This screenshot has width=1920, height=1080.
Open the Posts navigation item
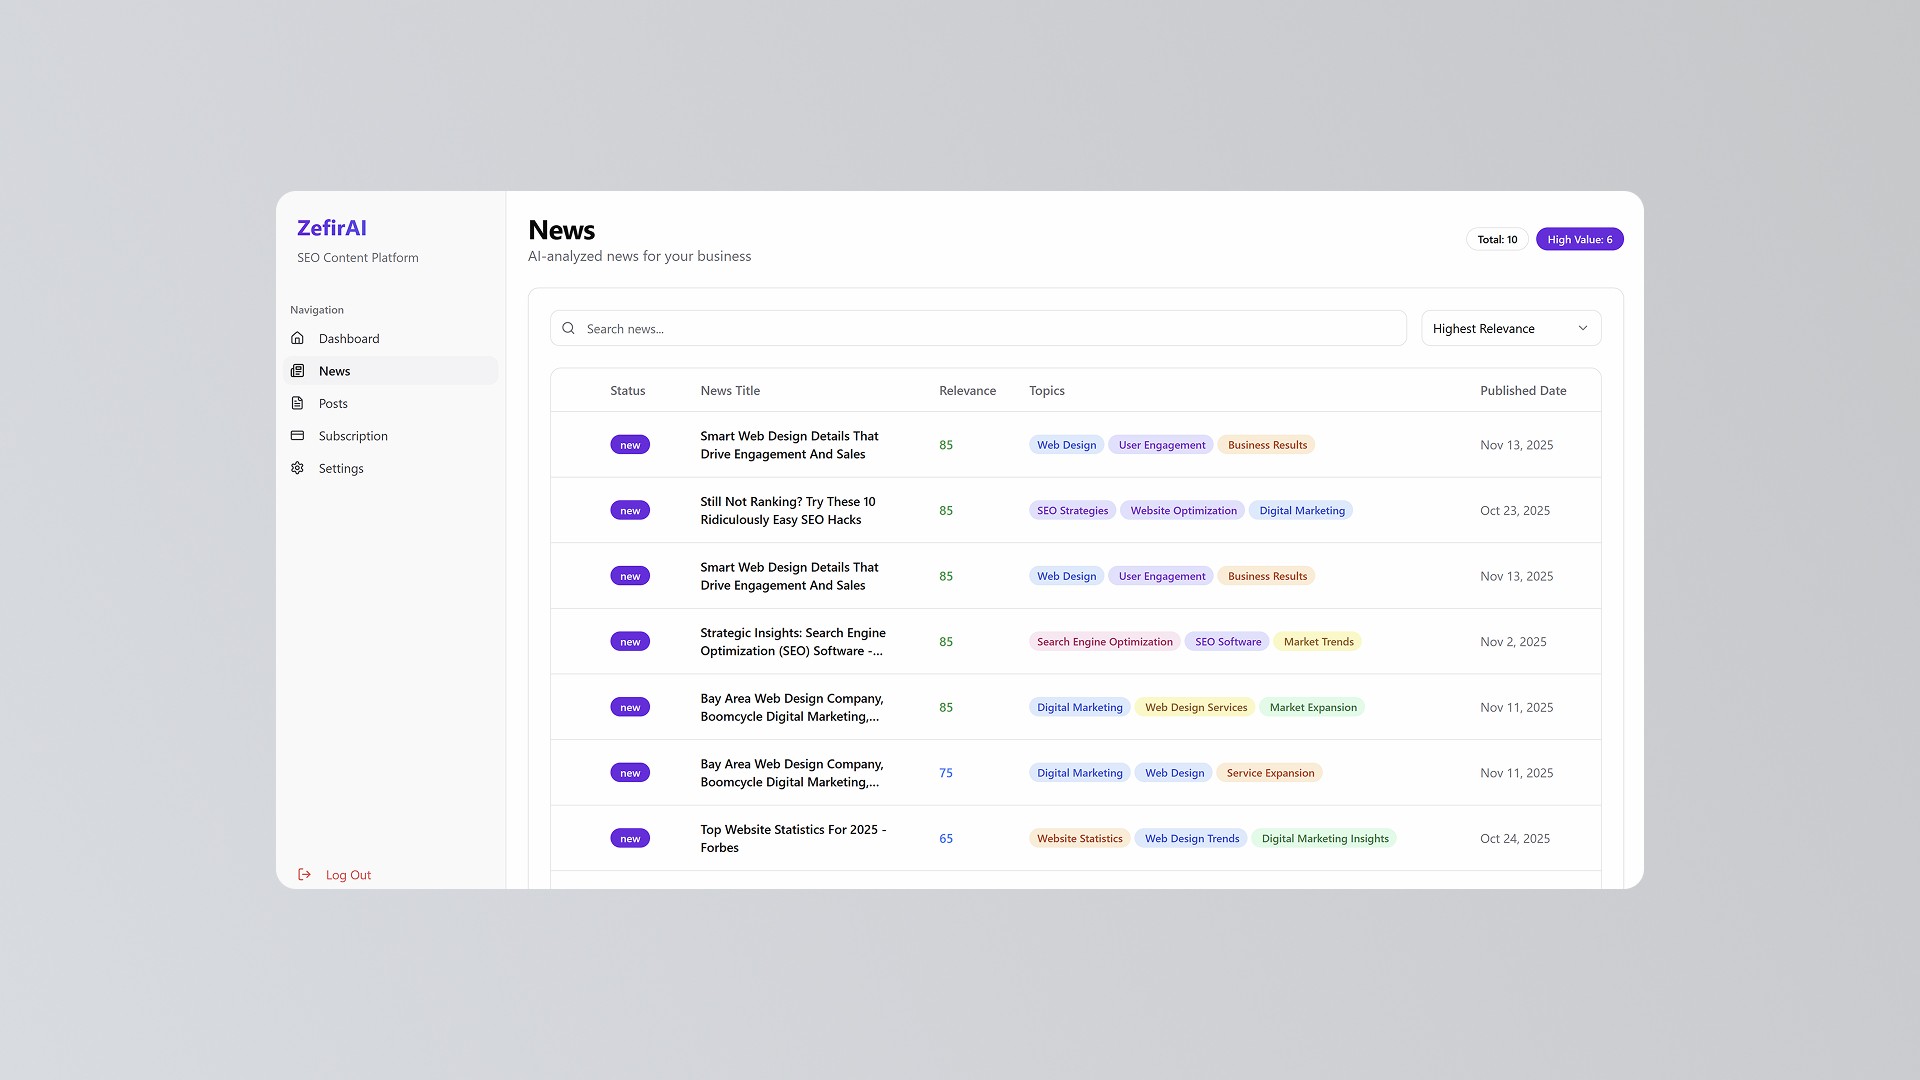(x=333, y=404)
